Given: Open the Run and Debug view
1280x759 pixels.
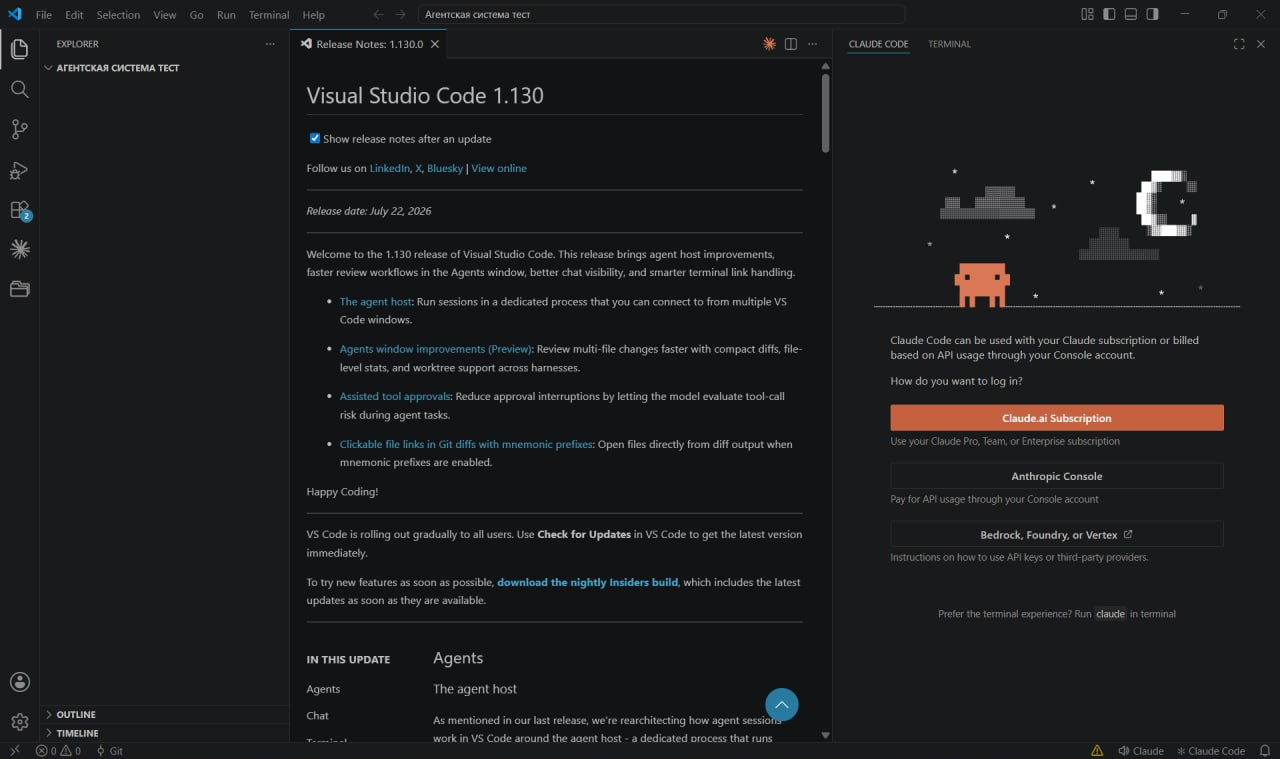Looking at the screenshot, I should 19,169.
